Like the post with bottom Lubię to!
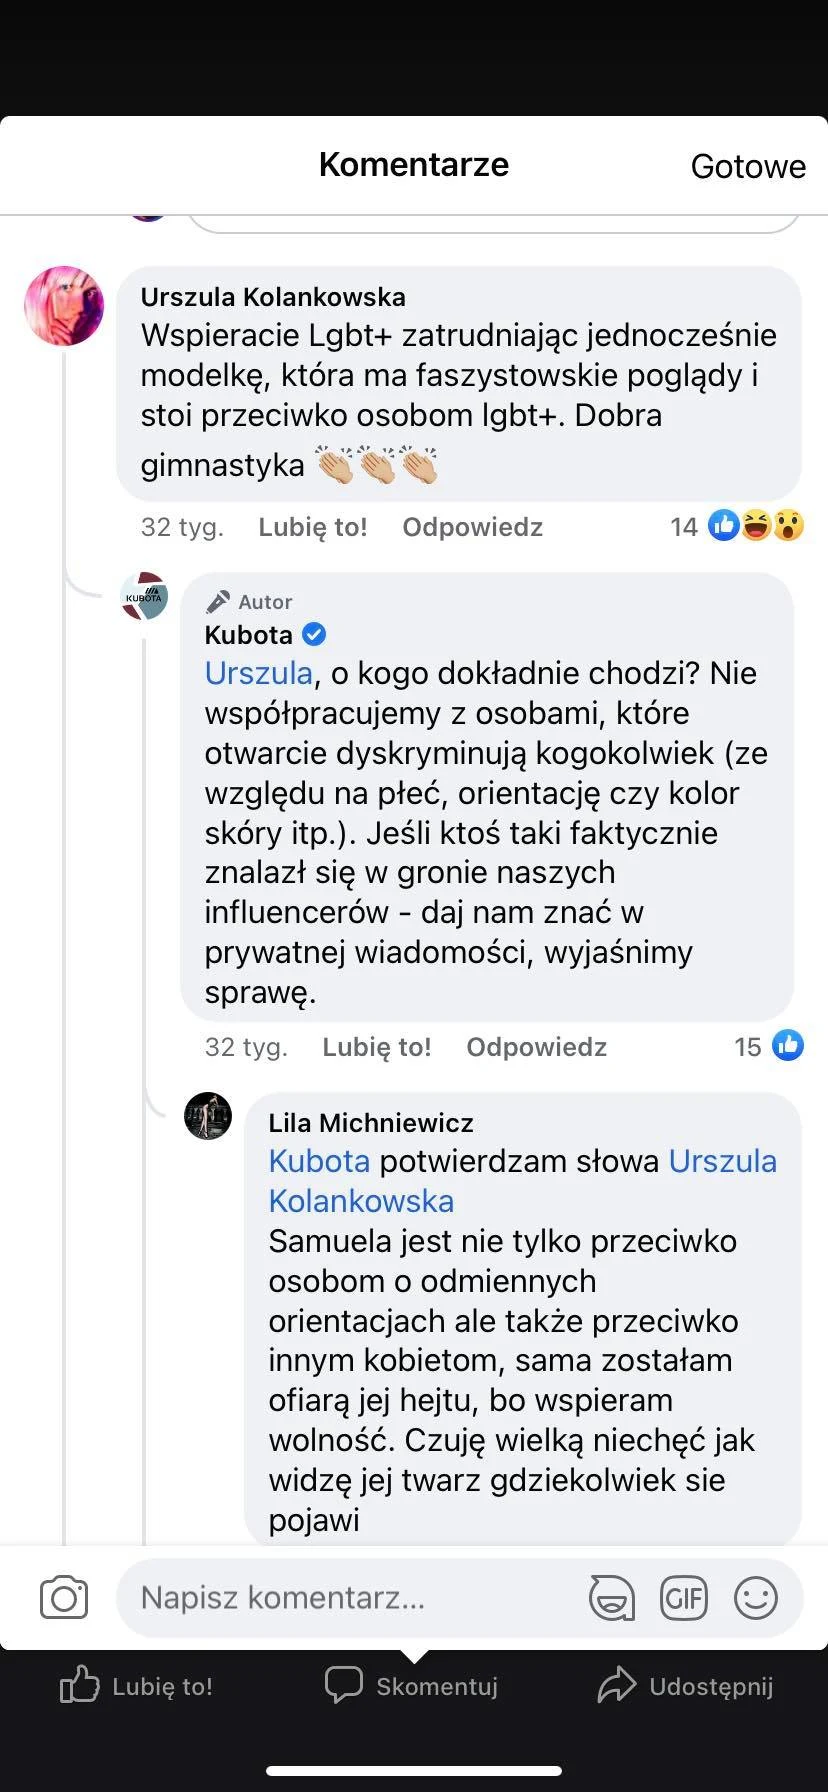Image resolution: width=828 pixels, height=1792 pixels. 137,1686
